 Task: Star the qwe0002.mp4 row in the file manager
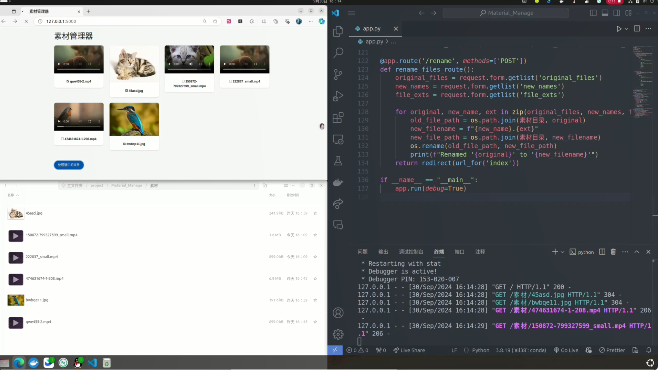pyautogui.click(x=315, y=322)
